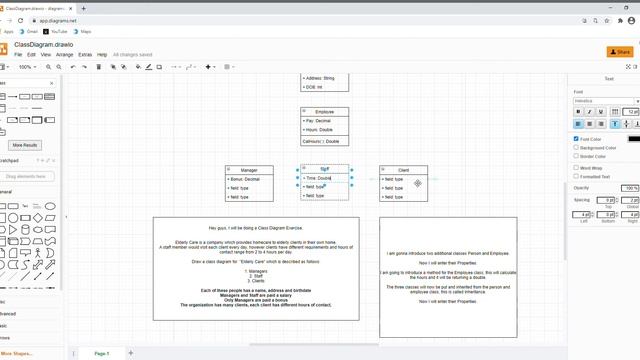Select the actor stick figure shape
Viewport: 640px width, 360px height.
(x=38, y=253)
